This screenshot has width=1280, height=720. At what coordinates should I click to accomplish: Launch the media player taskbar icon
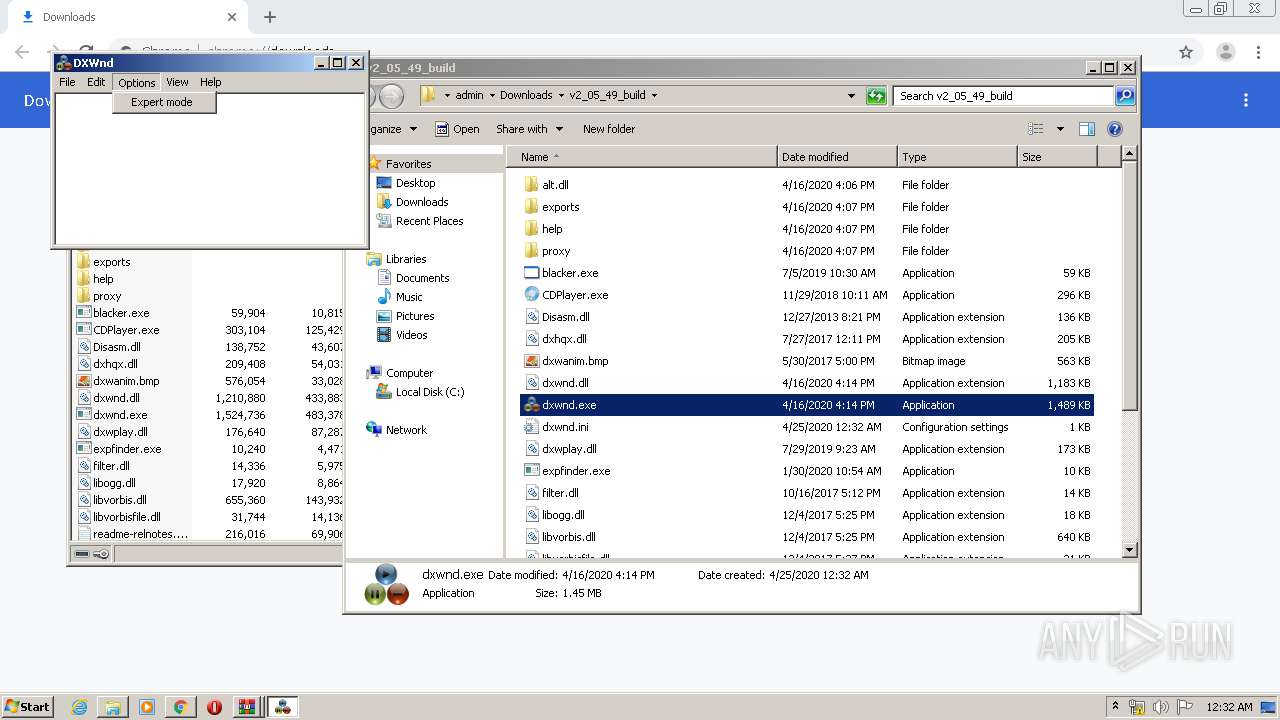[147, 707]
